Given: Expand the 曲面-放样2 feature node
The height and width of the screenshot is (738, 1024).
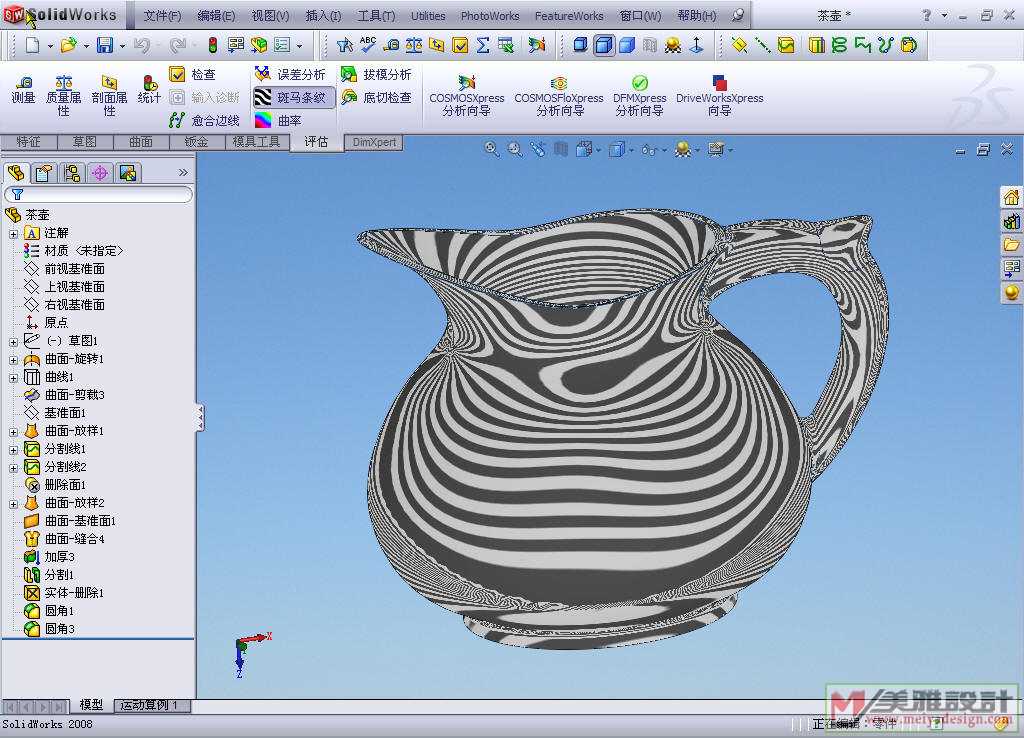Looking at the screenshot, I should 13,503.
